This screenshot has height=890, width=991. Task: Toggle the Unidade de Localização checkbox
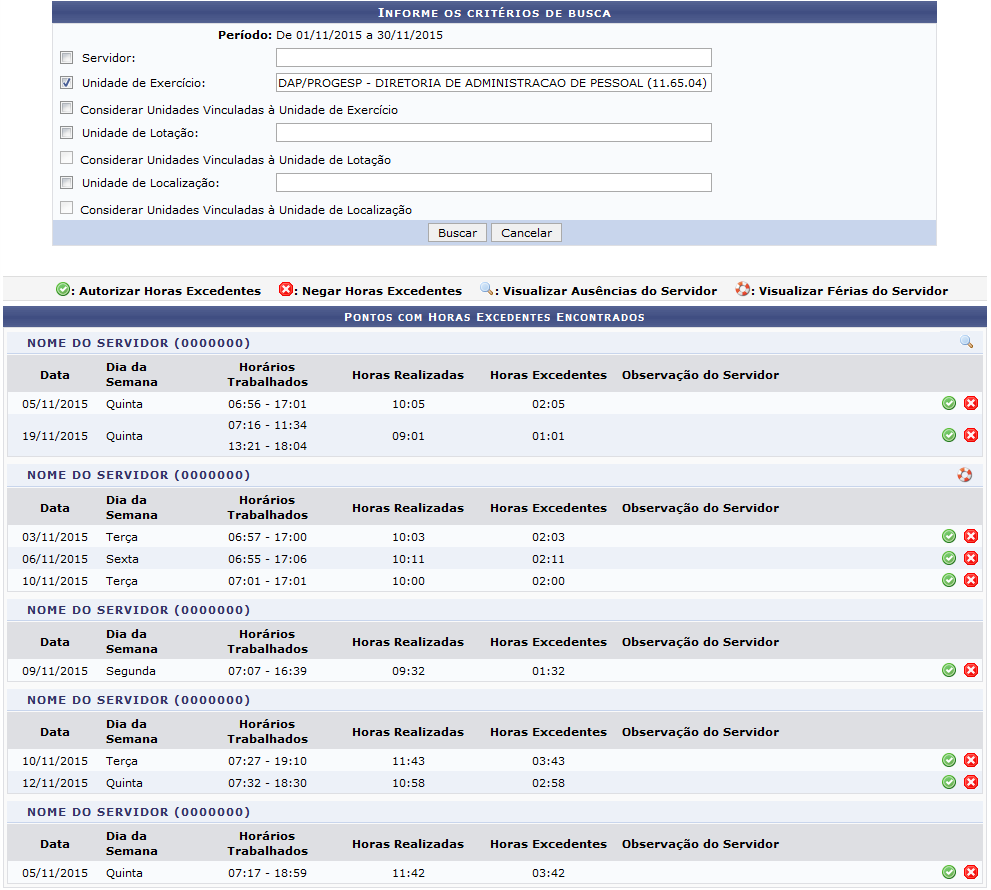(x=67, y=183)
